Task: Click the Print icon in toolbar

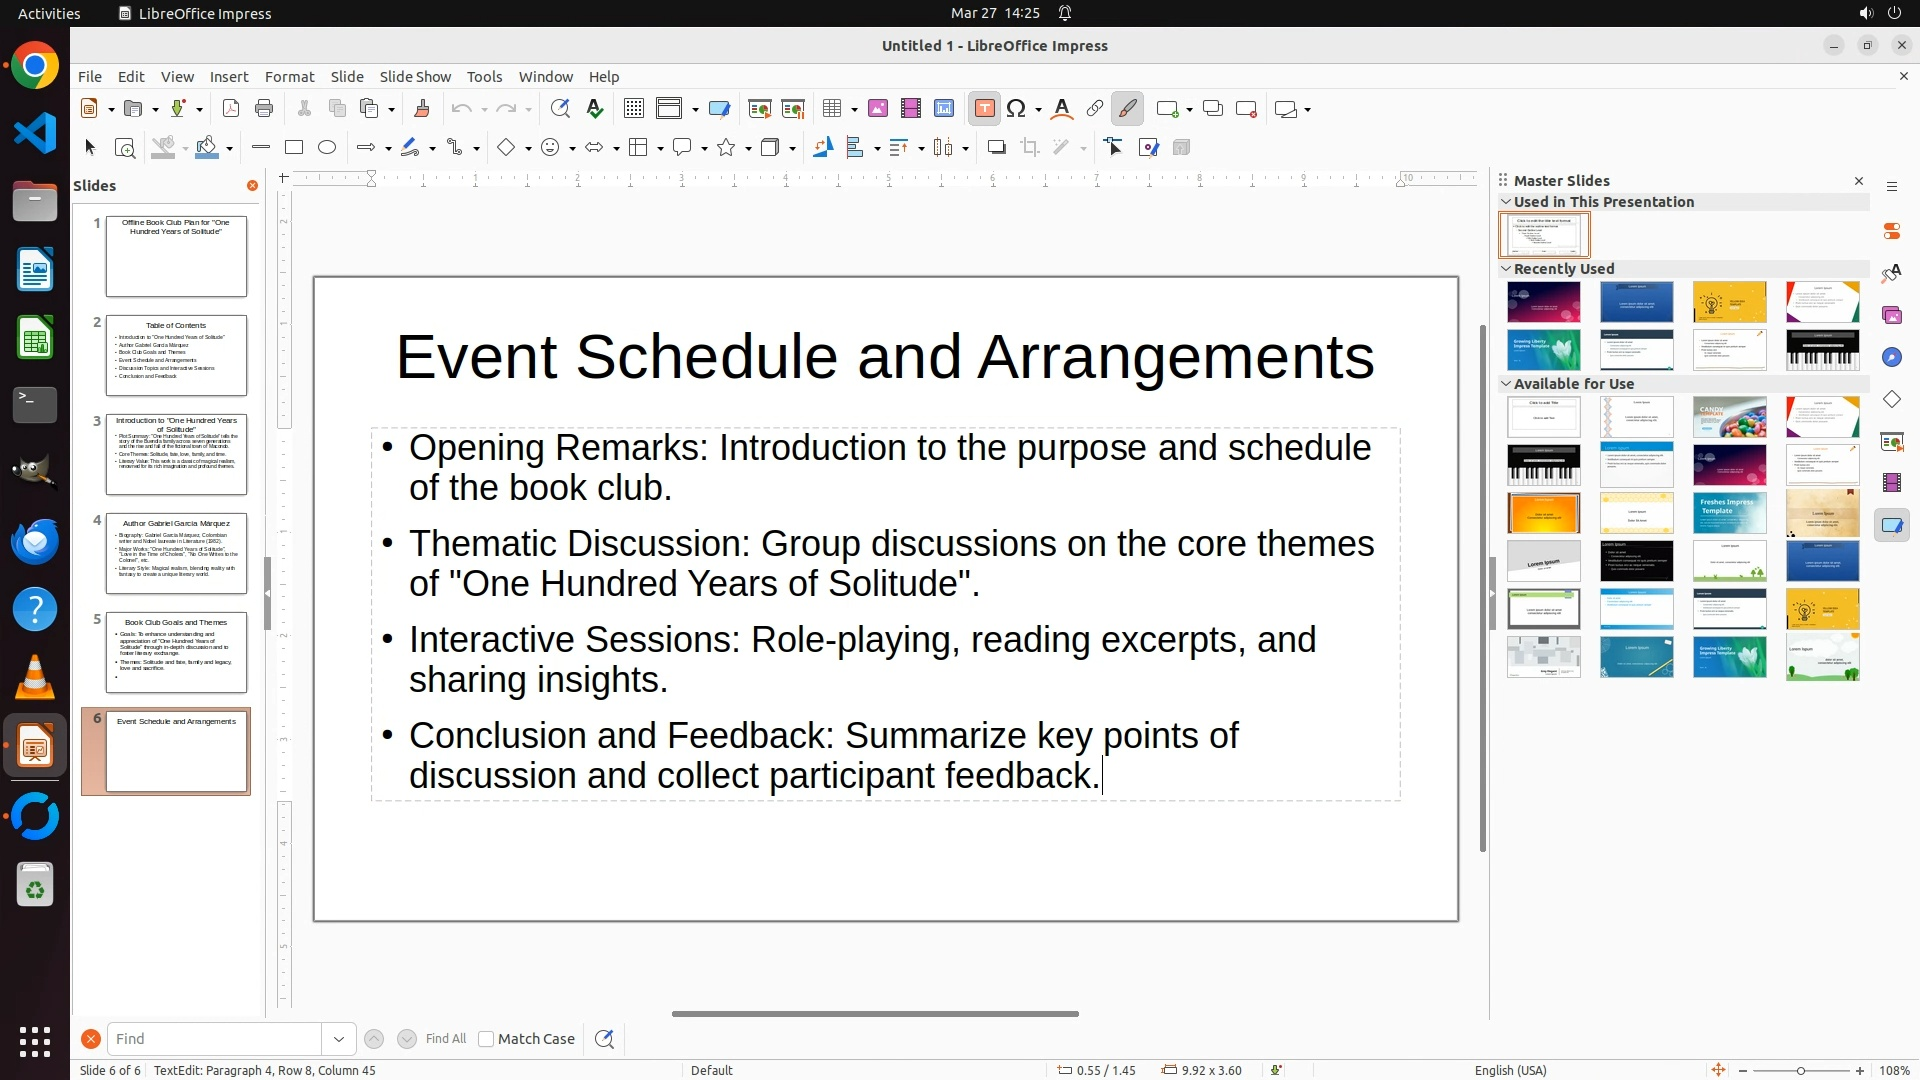Action: [x=264, y=109]
